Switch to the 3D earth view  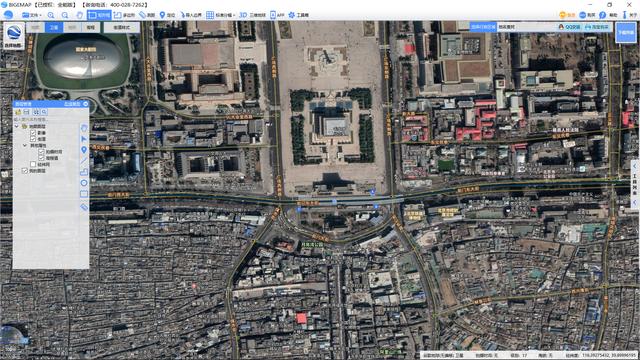(x=253, y=15)
